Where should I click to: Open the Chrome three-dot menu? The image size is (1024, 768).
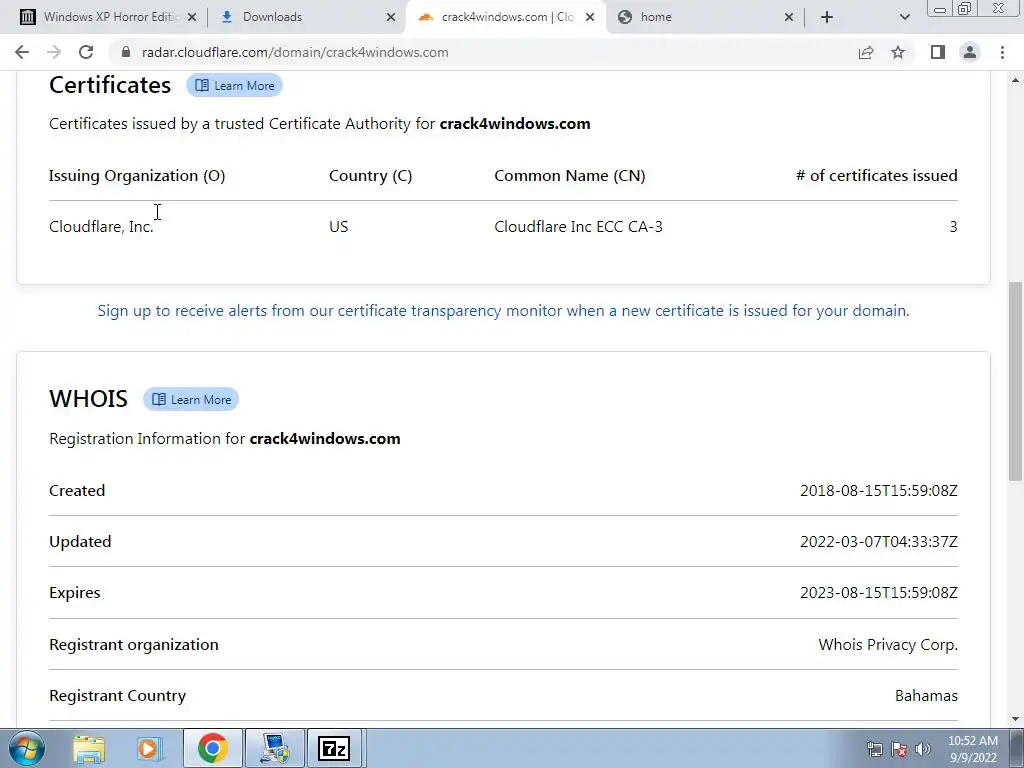pos(1002,52)
